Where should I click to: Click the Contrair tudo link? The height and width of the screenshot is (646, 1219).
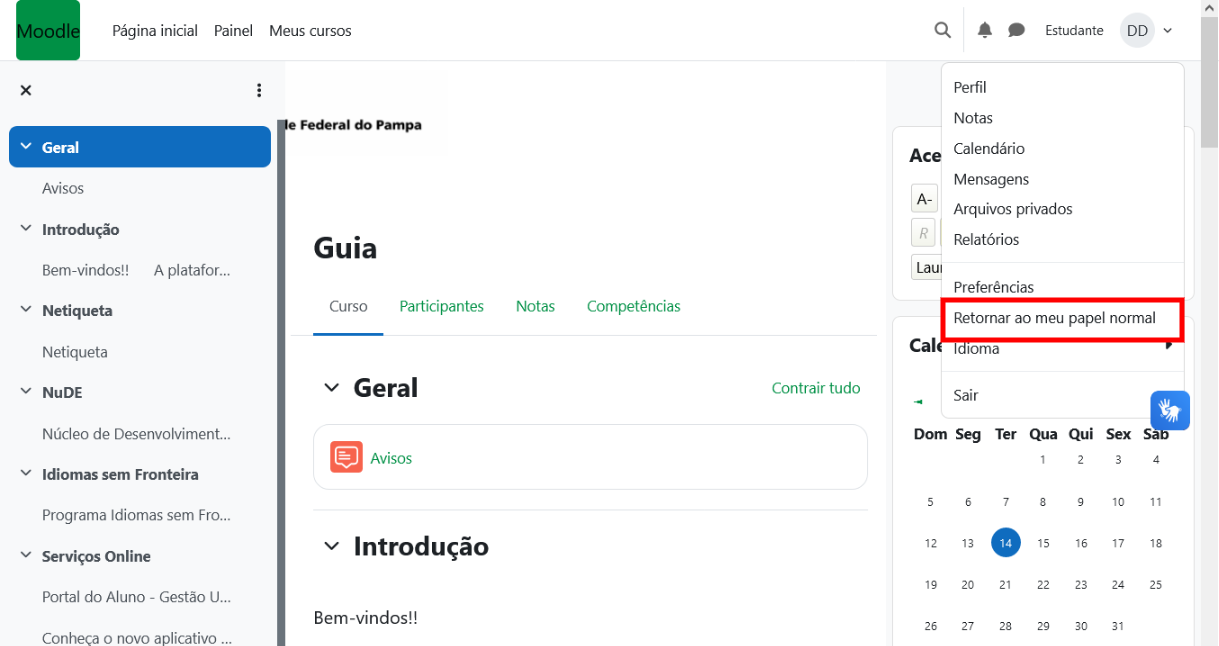click(x=815, y=388)
